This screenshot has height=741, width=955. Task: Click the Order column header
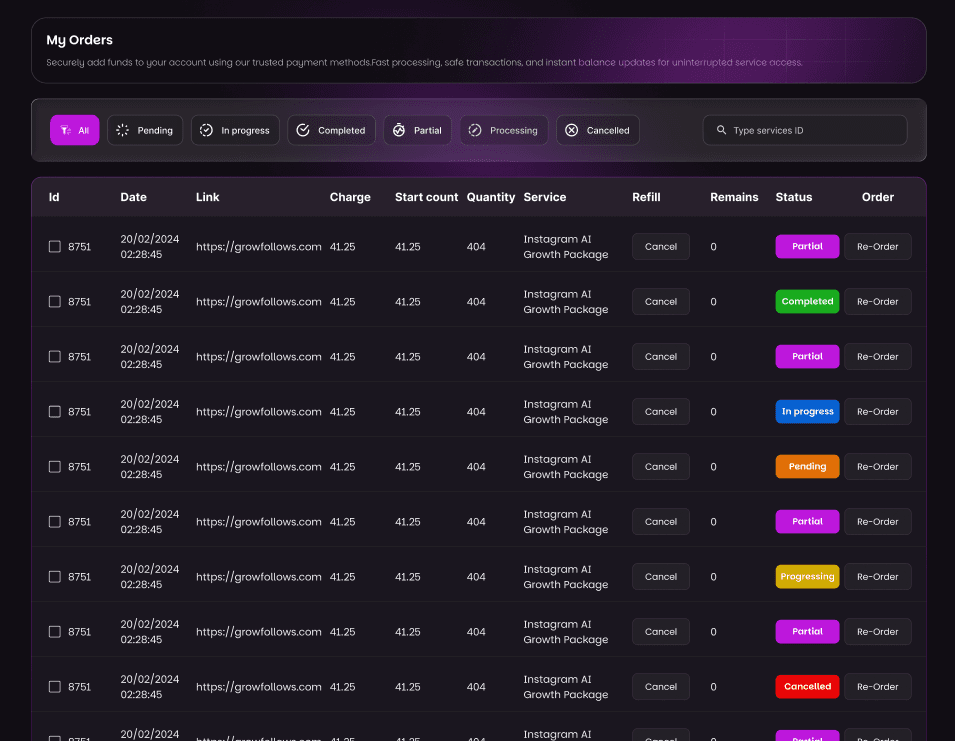coord(878,197)
